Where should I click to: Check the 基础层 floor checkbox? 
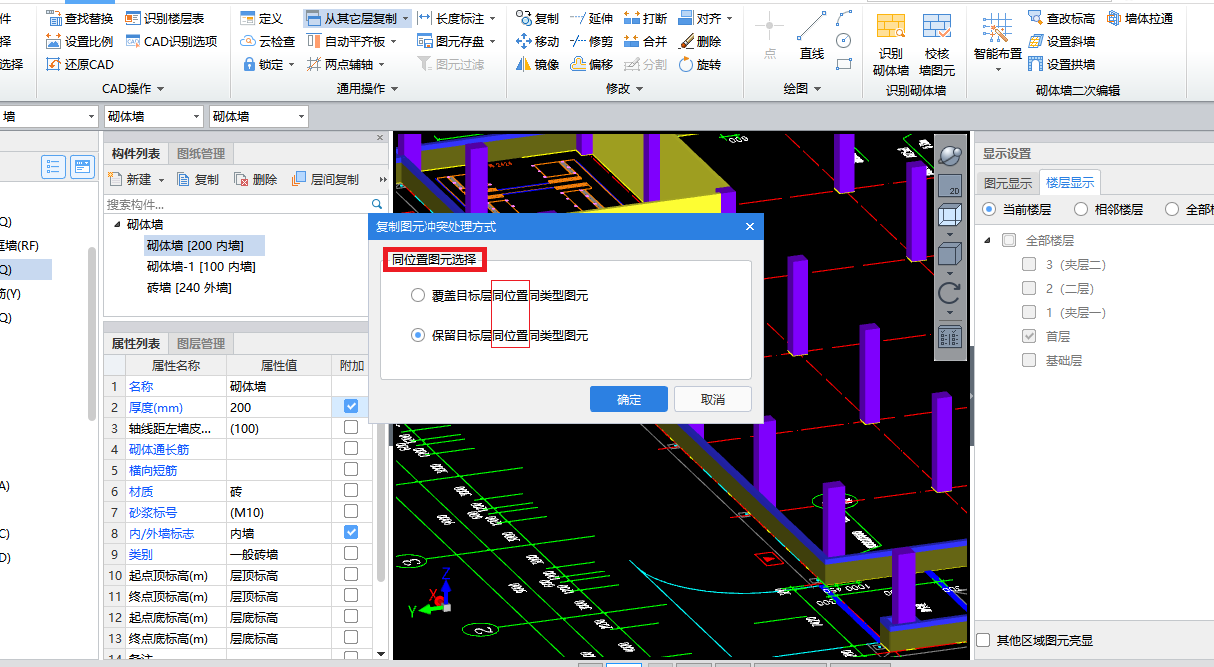click(x=1029, y=360)
